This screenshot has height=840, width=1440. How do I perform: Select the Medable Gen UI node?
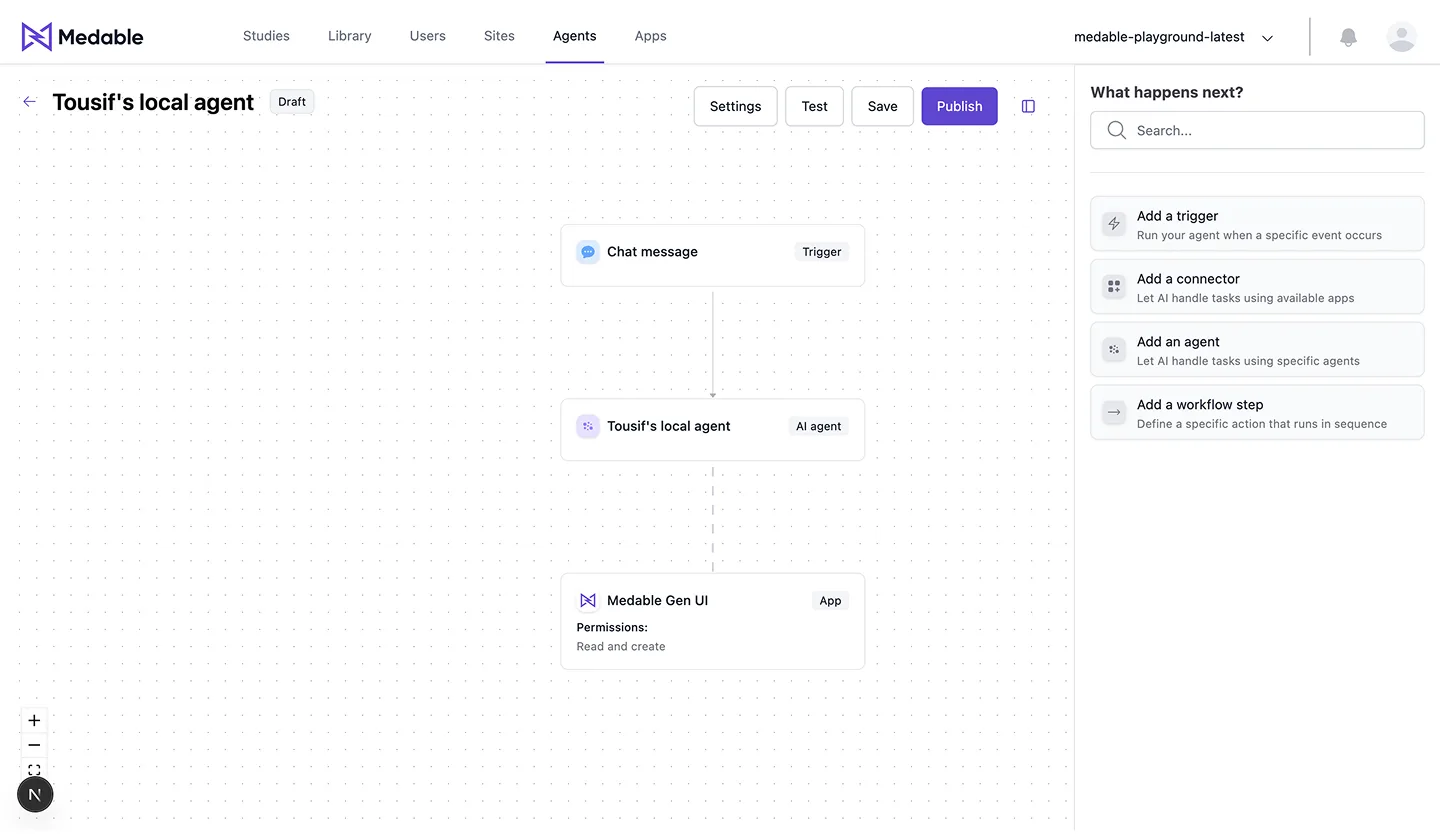[x=713, y=622]
